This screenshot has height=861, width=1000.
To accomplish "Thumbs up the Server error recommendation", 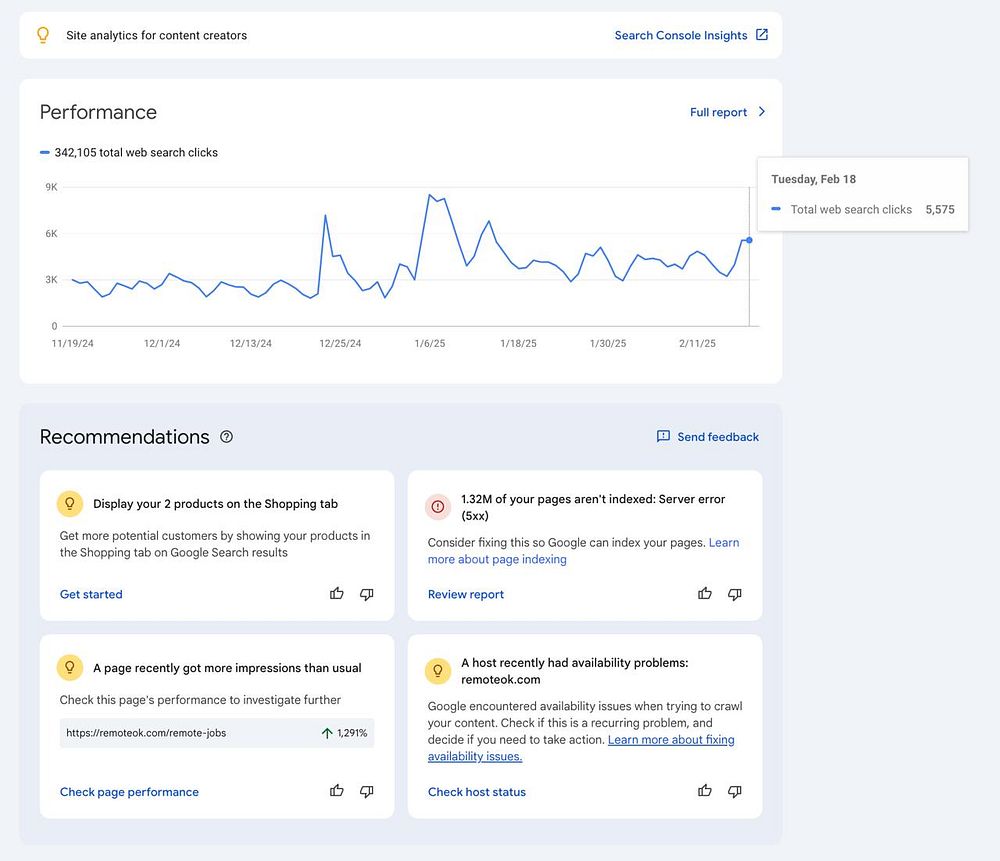I will point(705,594).
